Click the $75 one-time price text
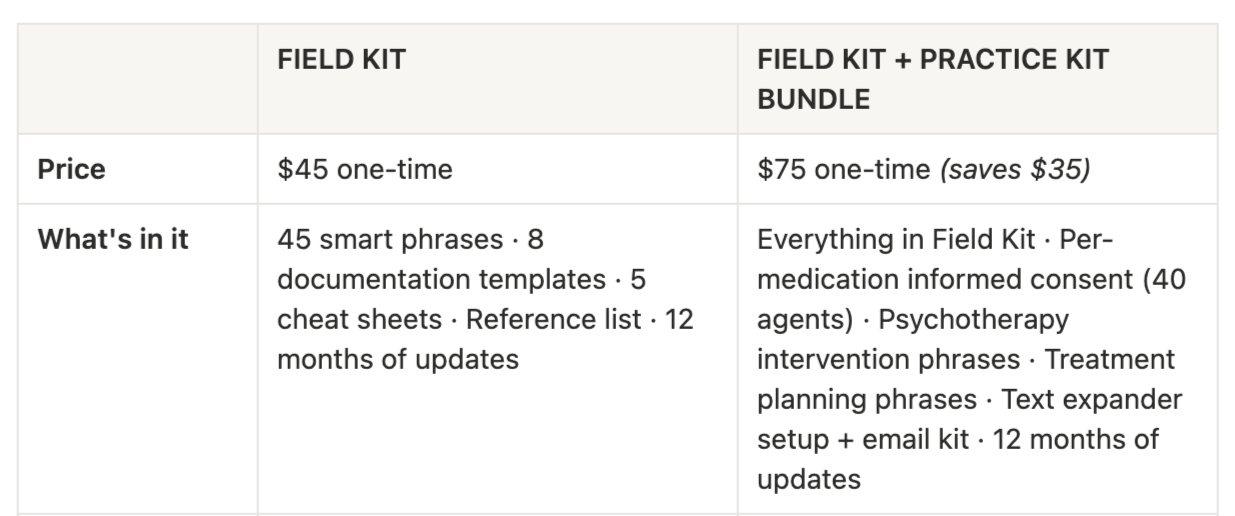This screenshot has height=516, width=1235. tap(843, 169)
